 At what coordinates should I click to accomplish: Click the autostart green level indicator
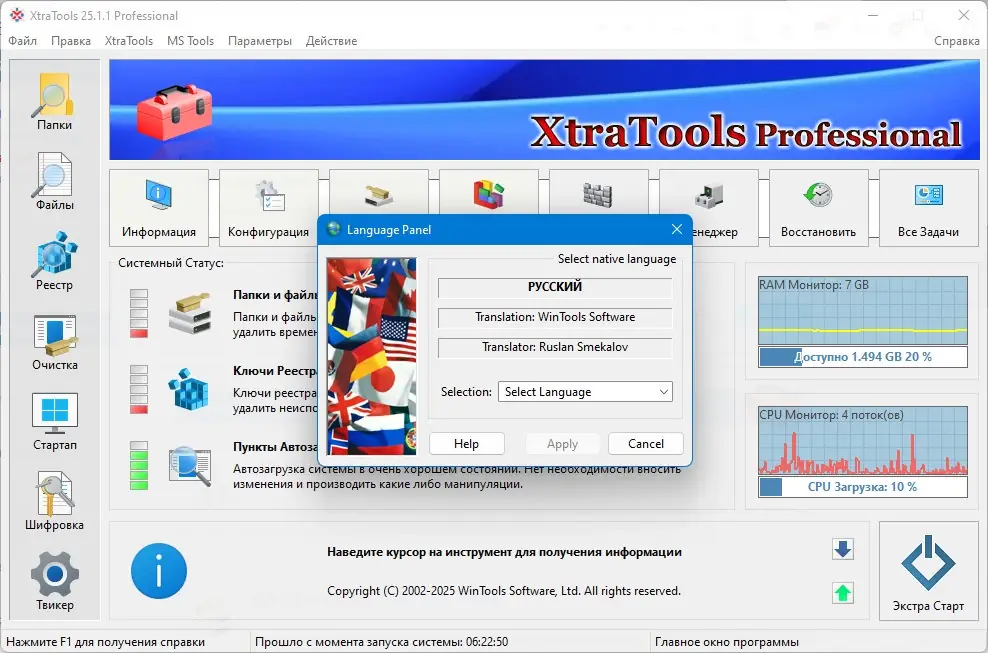coord(139,465)
